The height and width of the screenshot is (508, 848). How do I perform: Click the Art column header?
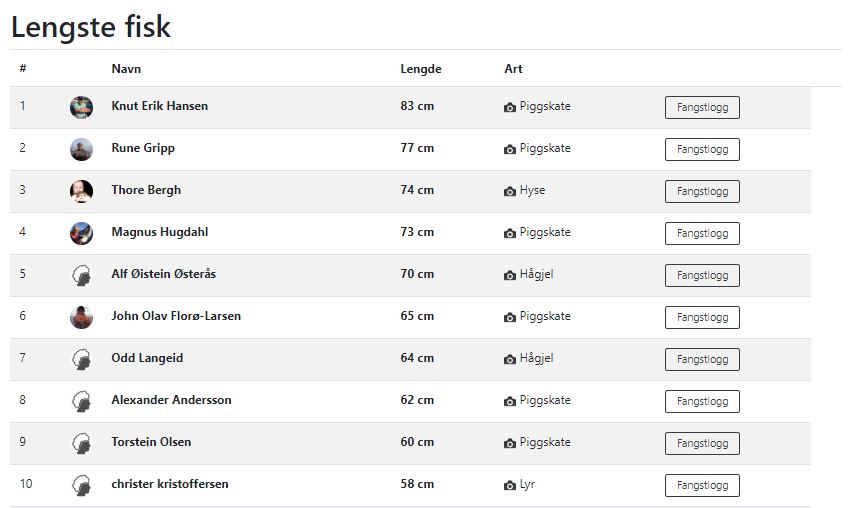(x=513, y=69)
